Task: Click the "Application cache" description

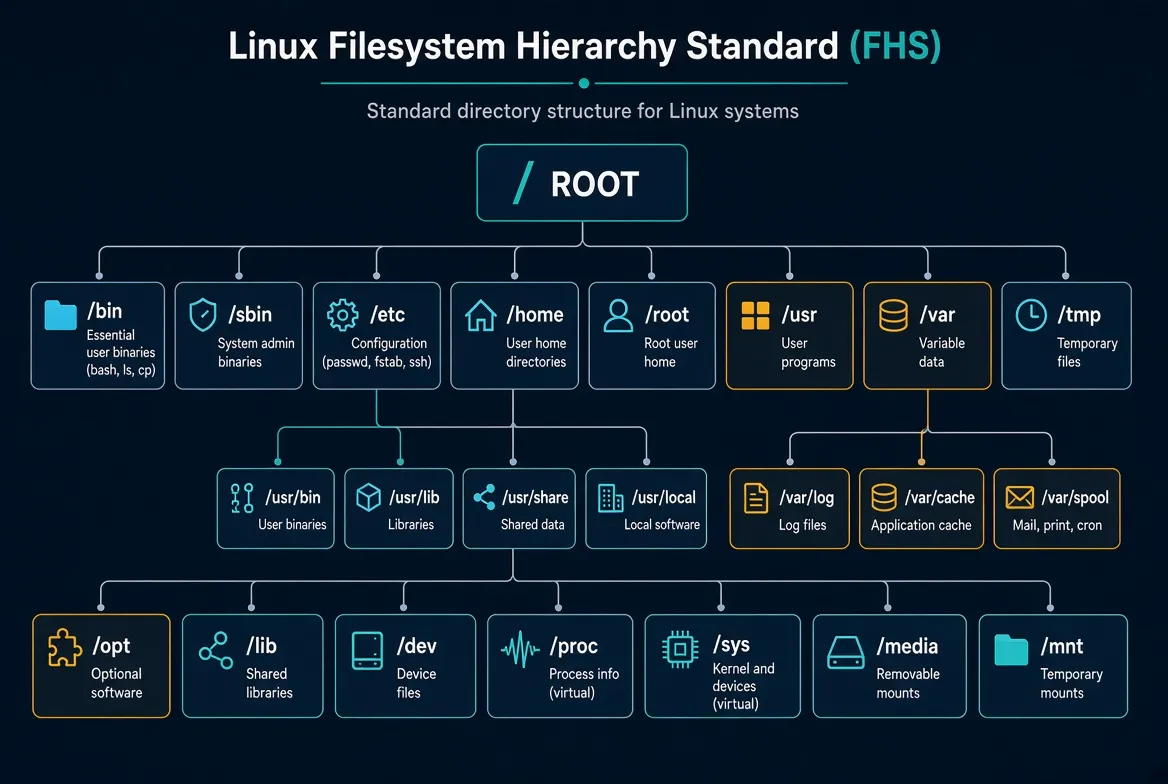Action: [x=921, y=525]
